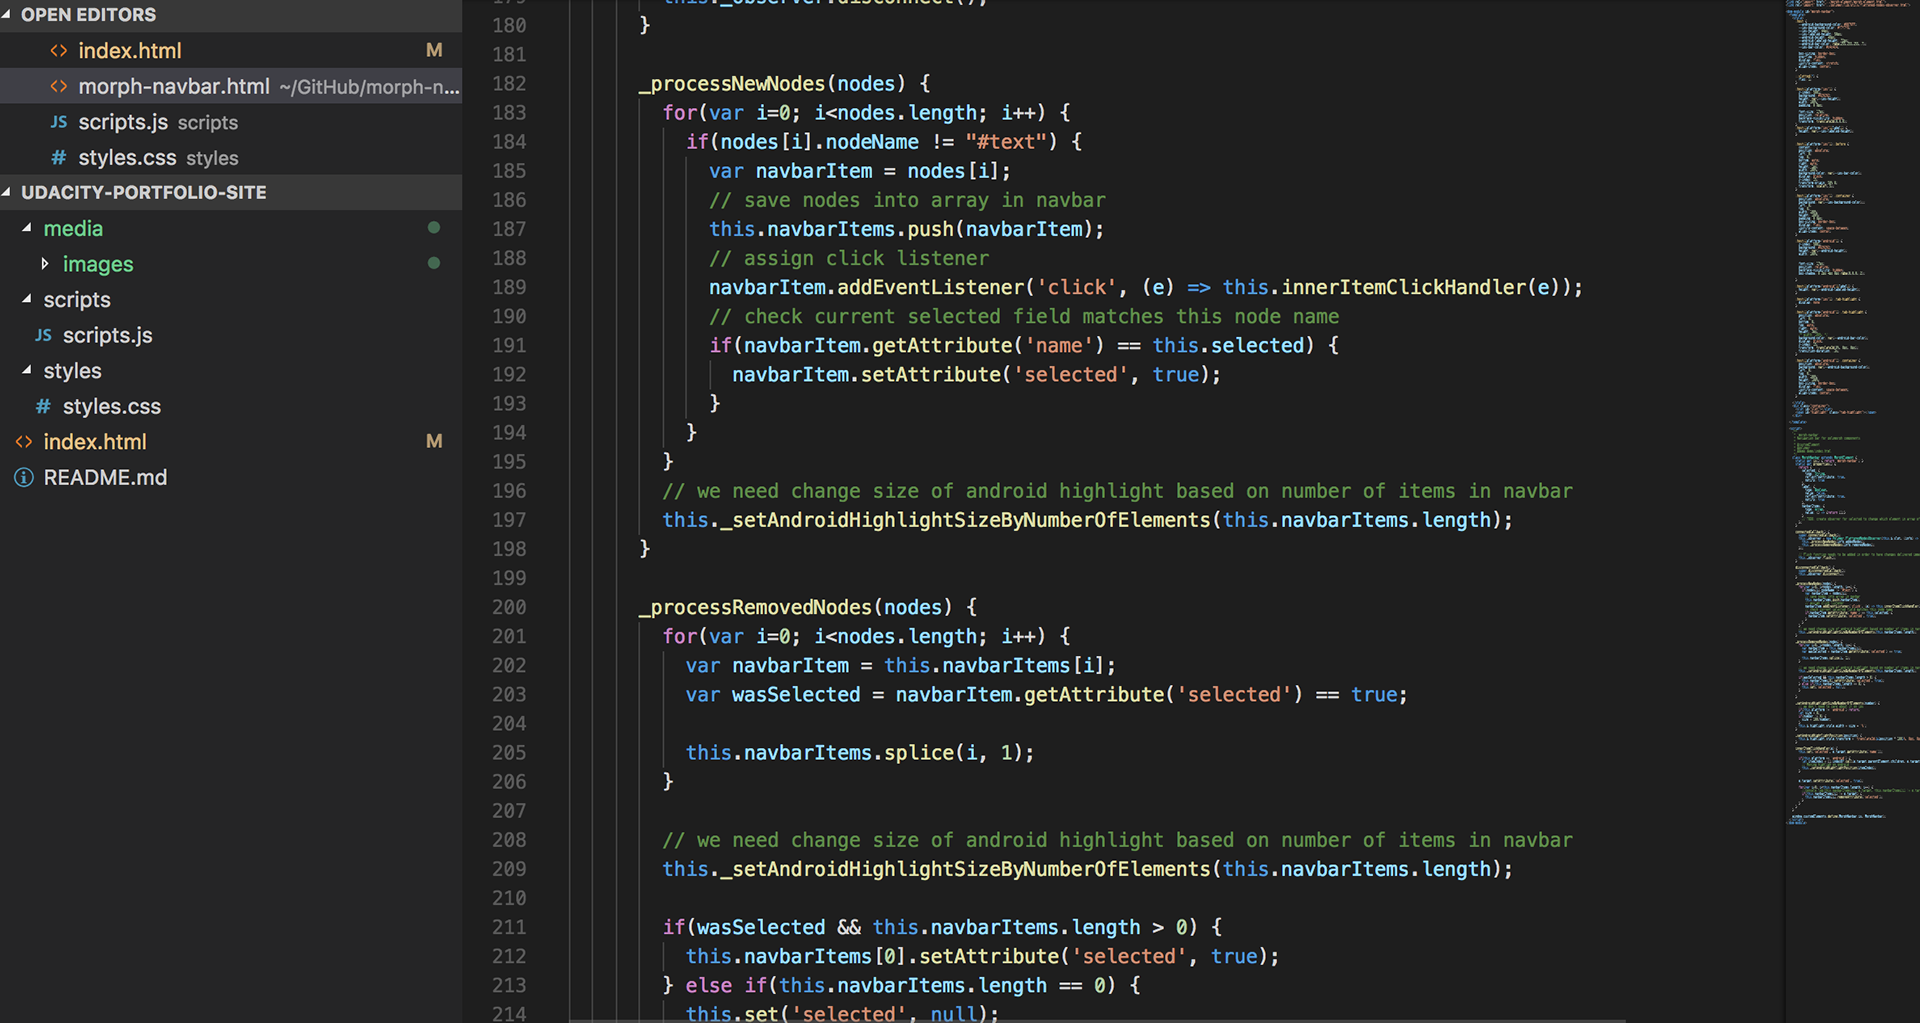Click the HTML icon beside morph-navbar.html
Screen dimensions: 1920x1023
(59, 87)
